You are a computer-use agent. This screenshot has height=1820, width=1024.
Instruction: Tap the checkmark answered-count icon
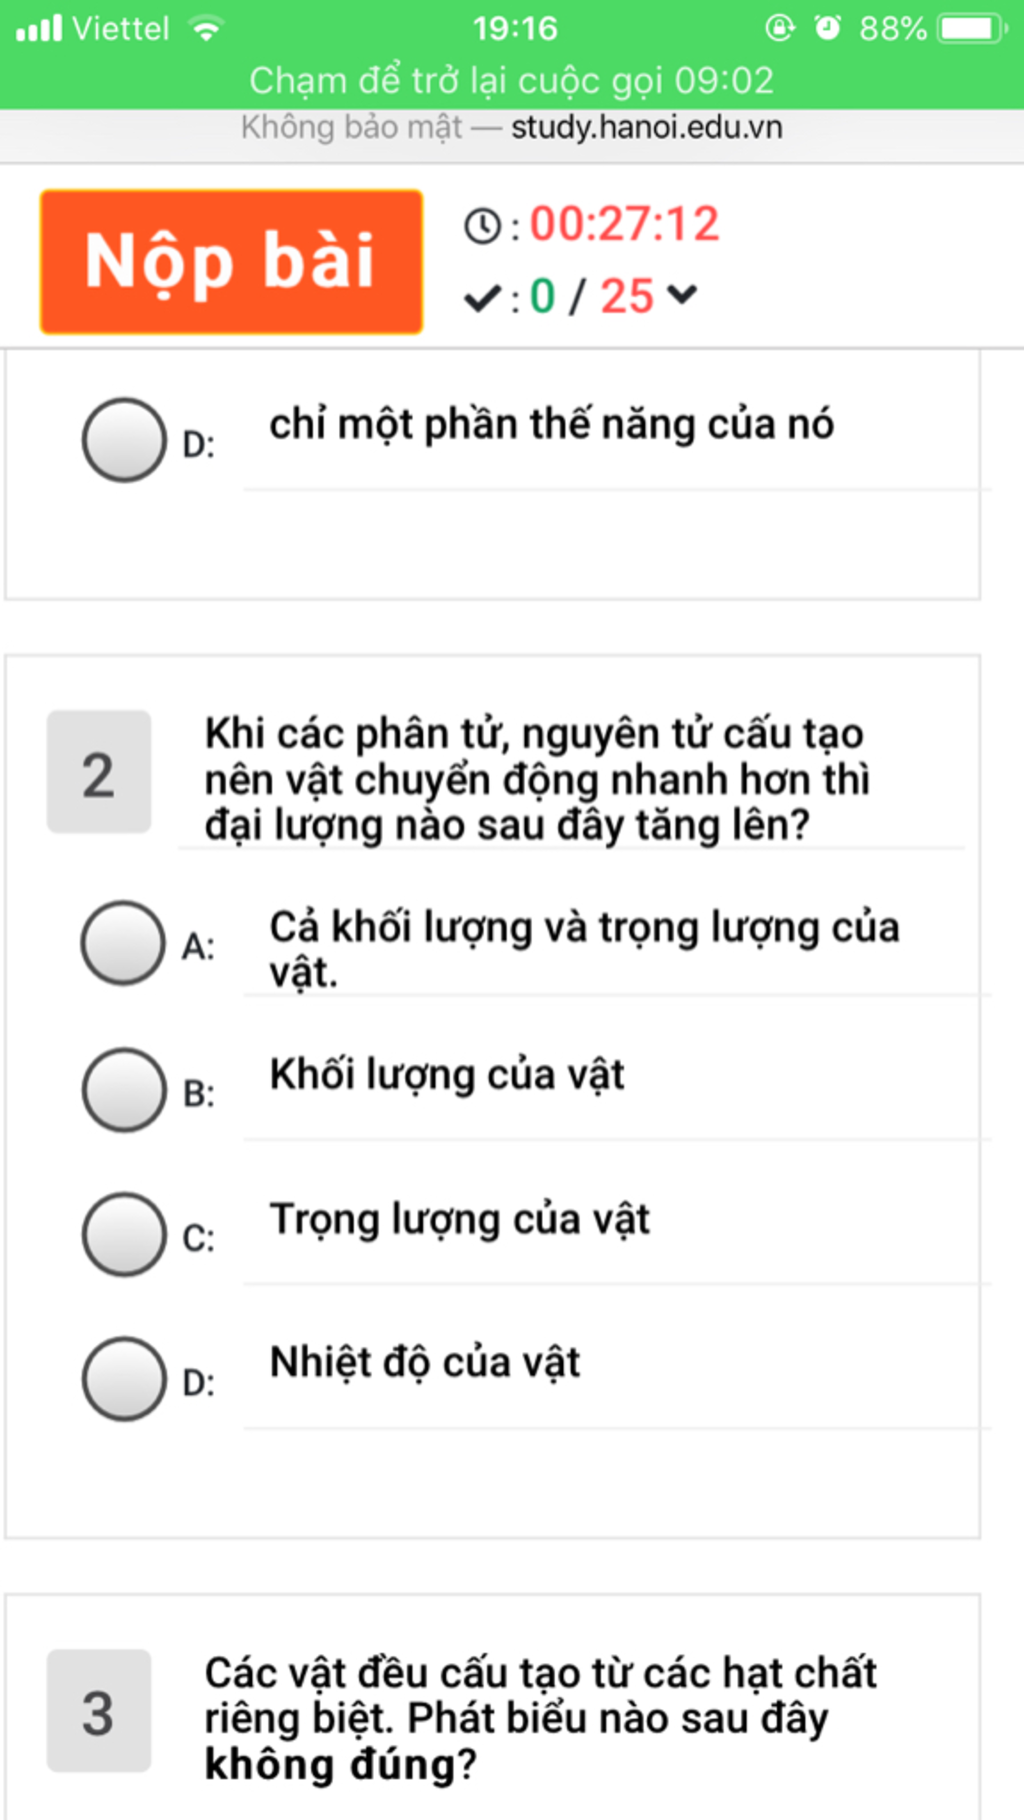click(x=482, y=297)
